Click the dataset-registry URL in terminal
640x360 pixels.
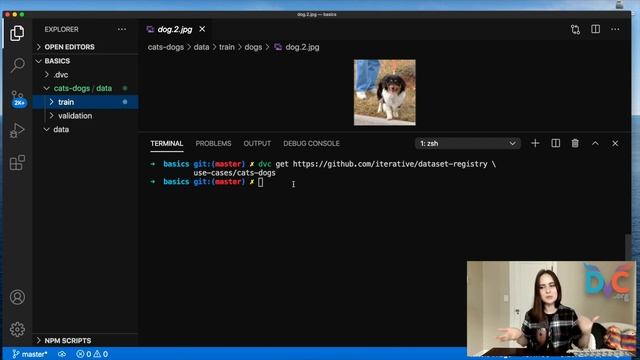point(390,164)
